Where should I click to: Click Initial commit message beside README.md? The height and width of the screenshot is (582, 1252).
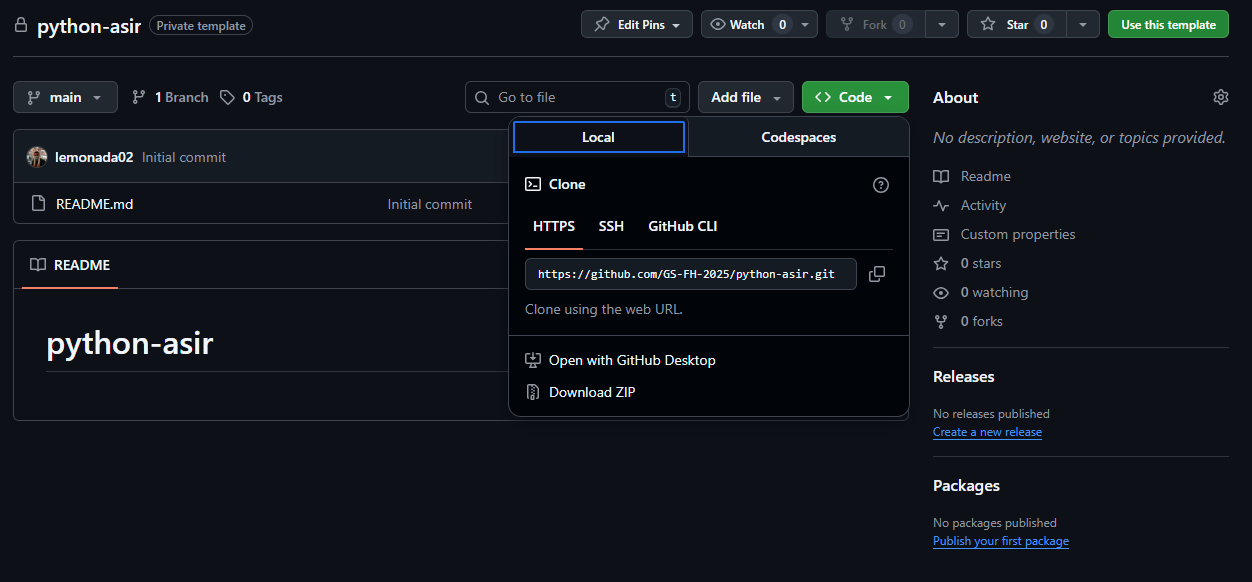[430, 204]
